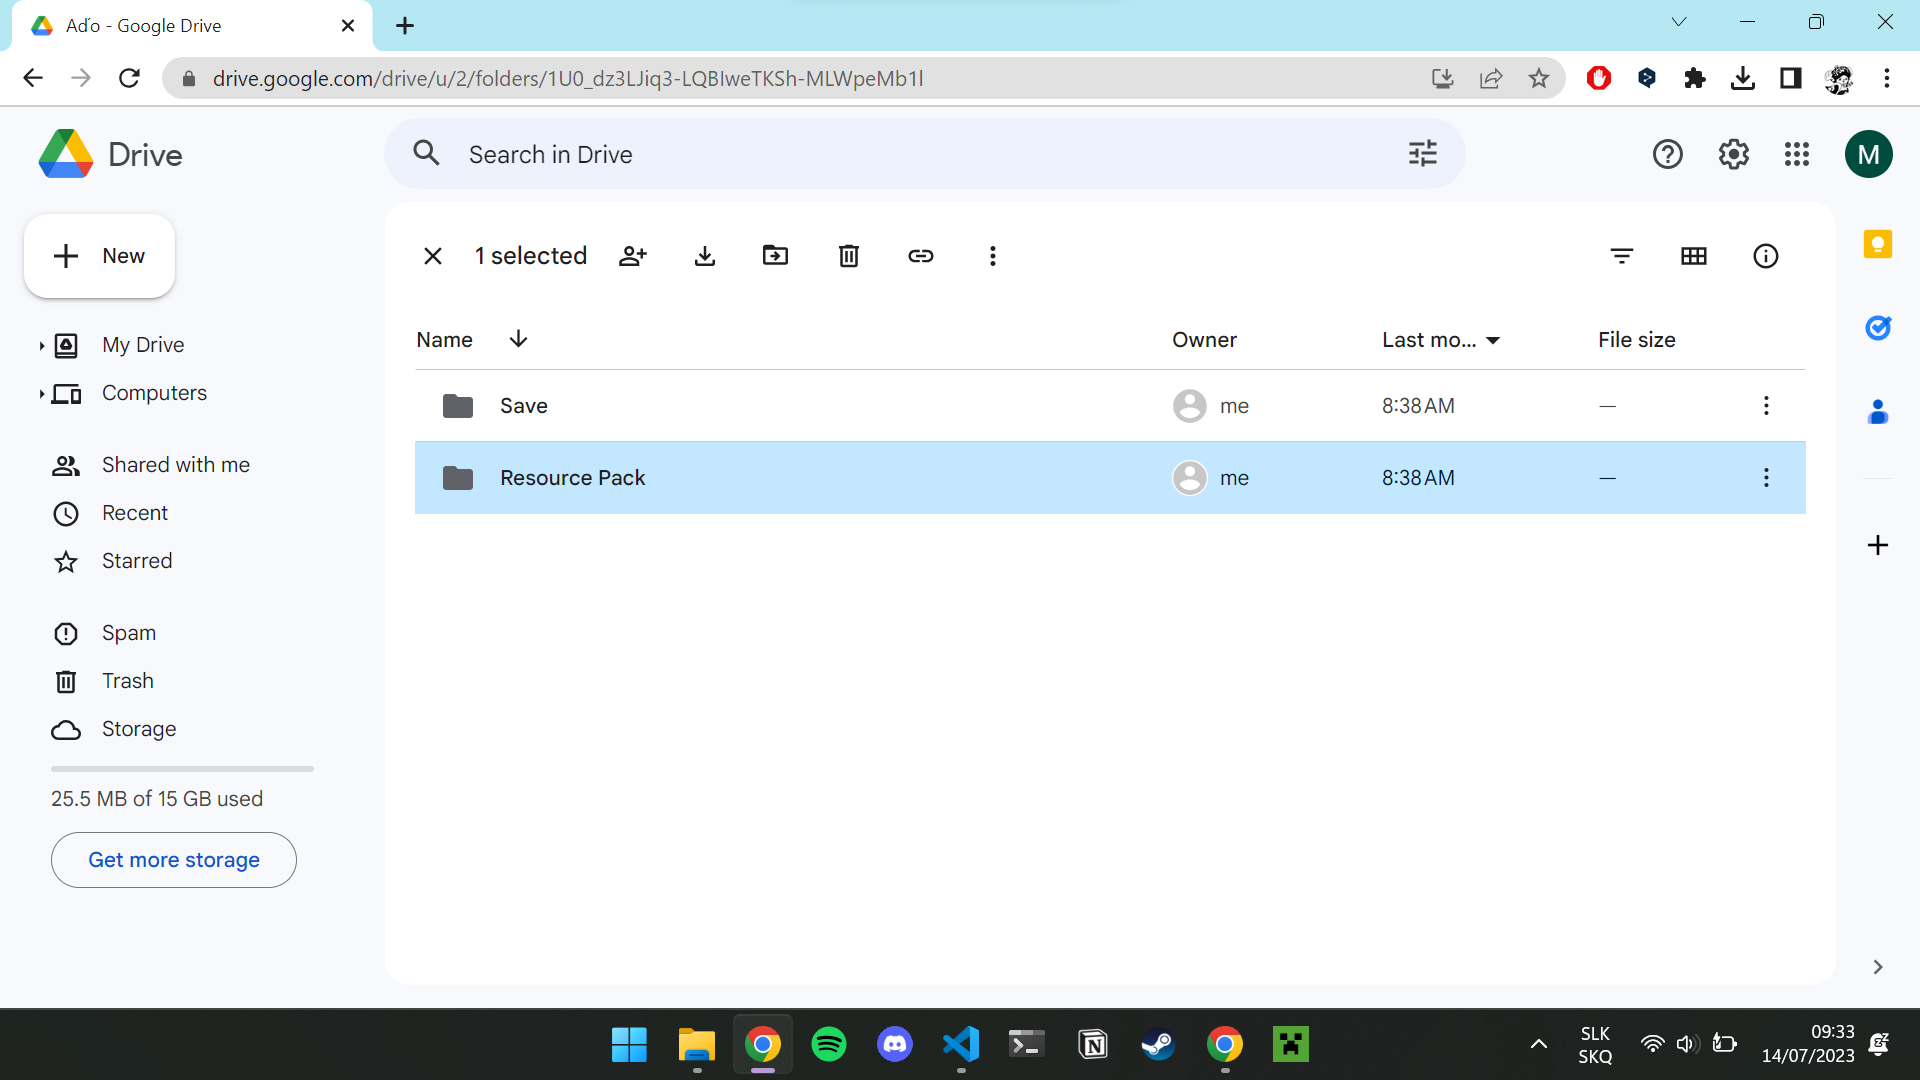Expand the My Drive tree

pos(41,346)
